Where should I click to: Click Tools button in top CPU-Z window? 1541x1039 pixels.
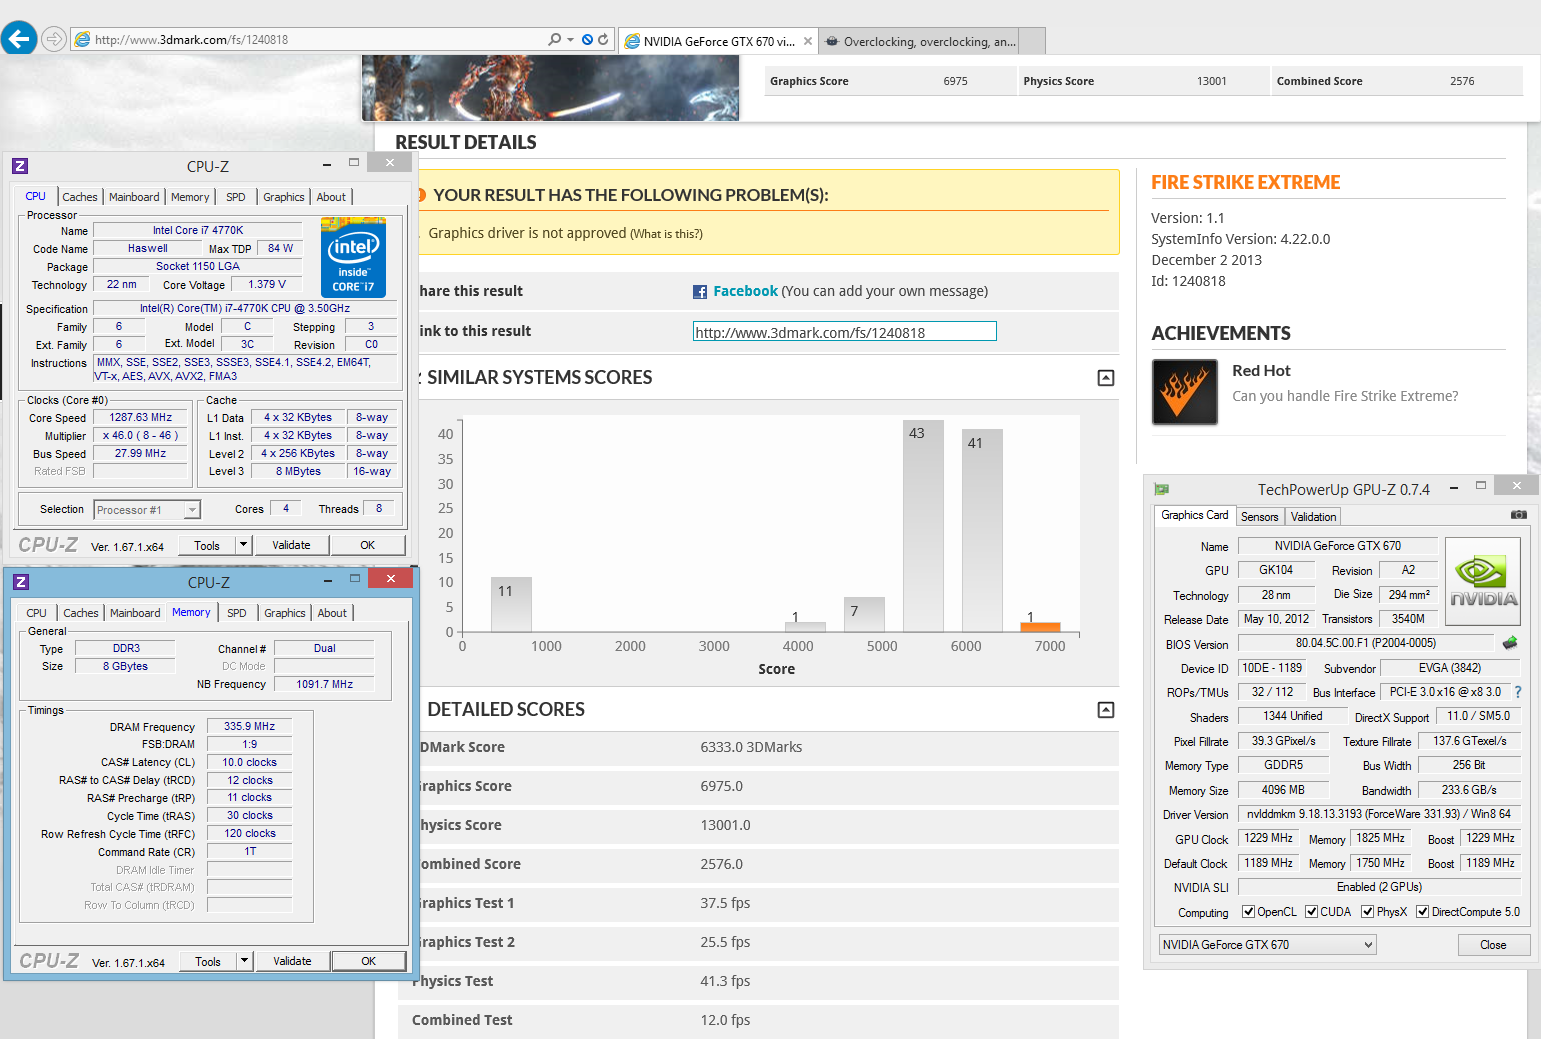207,545
